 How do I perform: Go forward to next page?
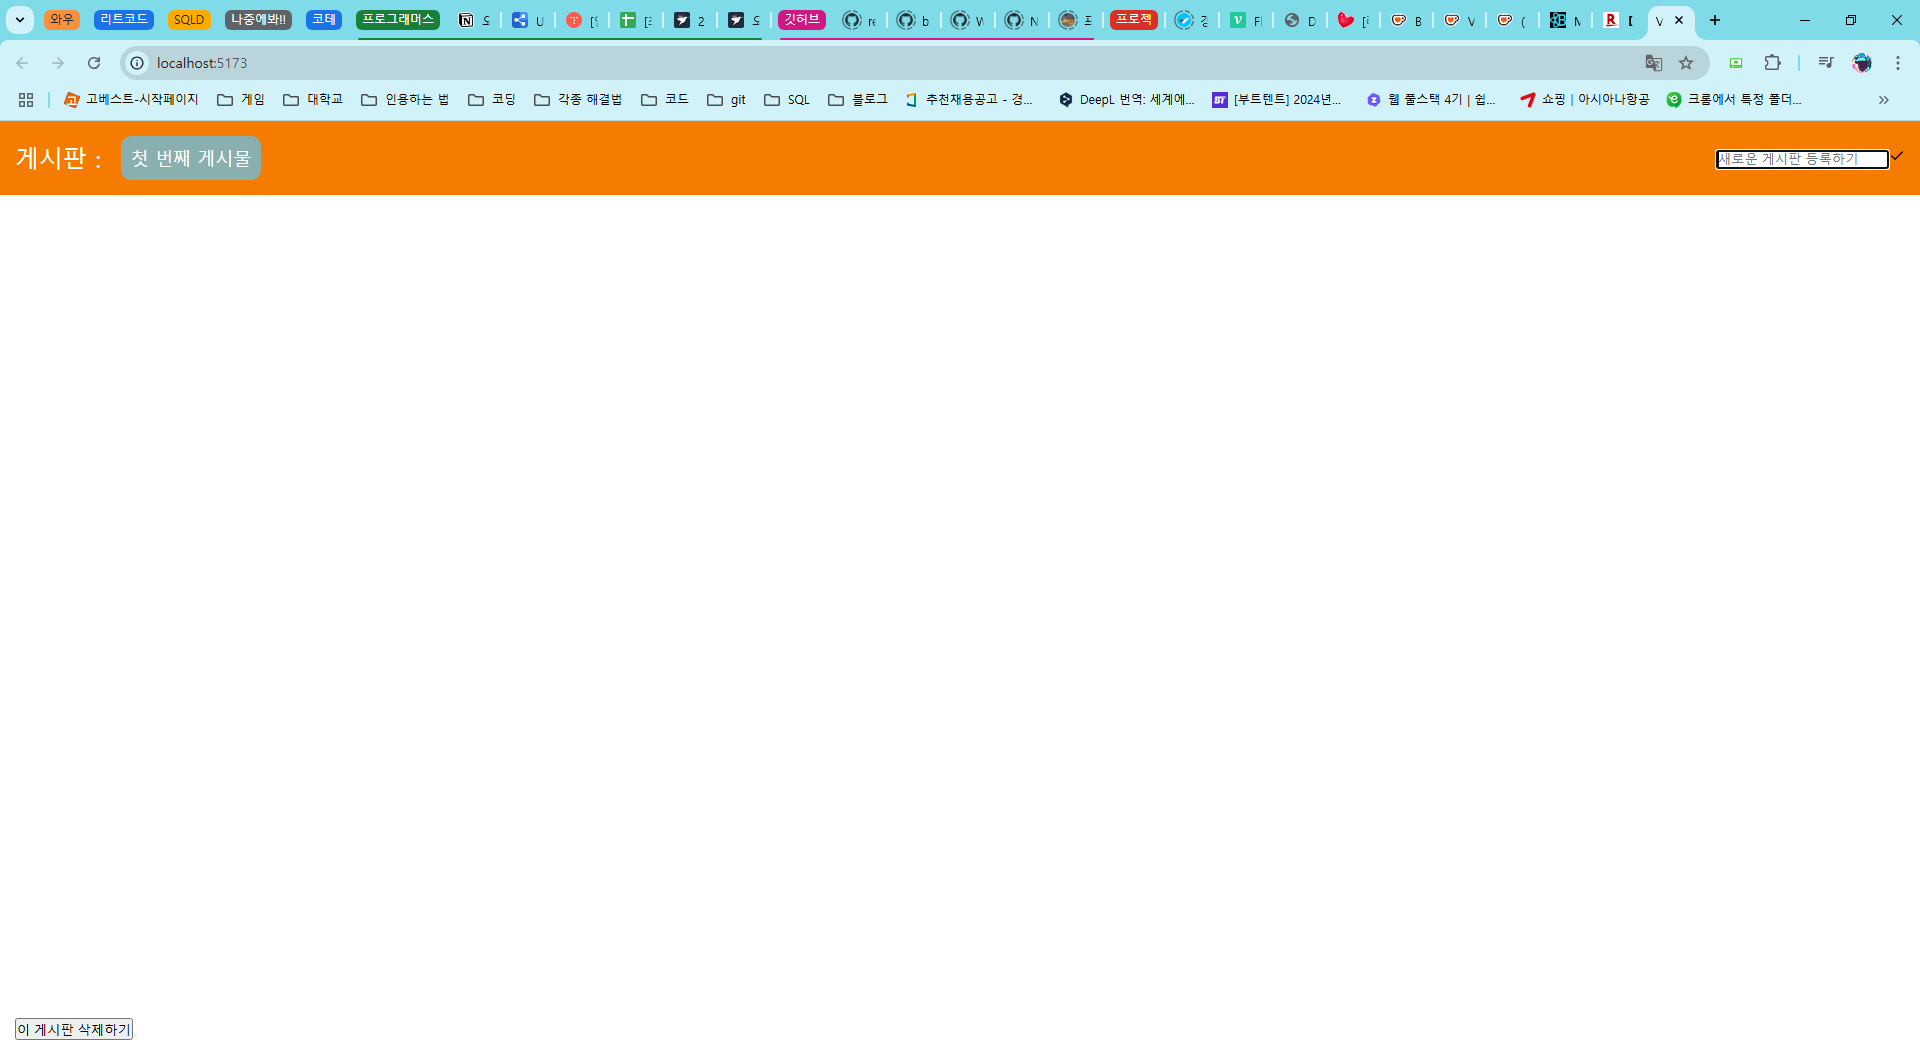[58, 63]
